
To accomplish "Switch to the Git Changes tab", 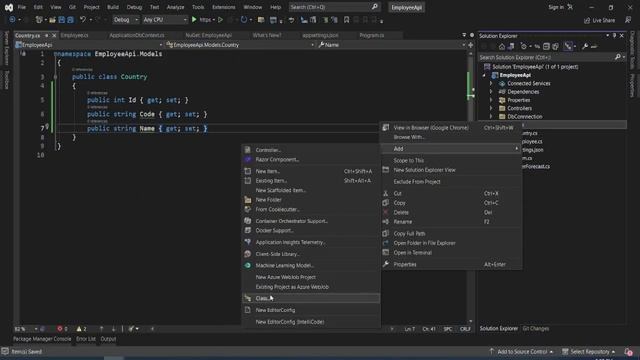I will pos(536,329).
